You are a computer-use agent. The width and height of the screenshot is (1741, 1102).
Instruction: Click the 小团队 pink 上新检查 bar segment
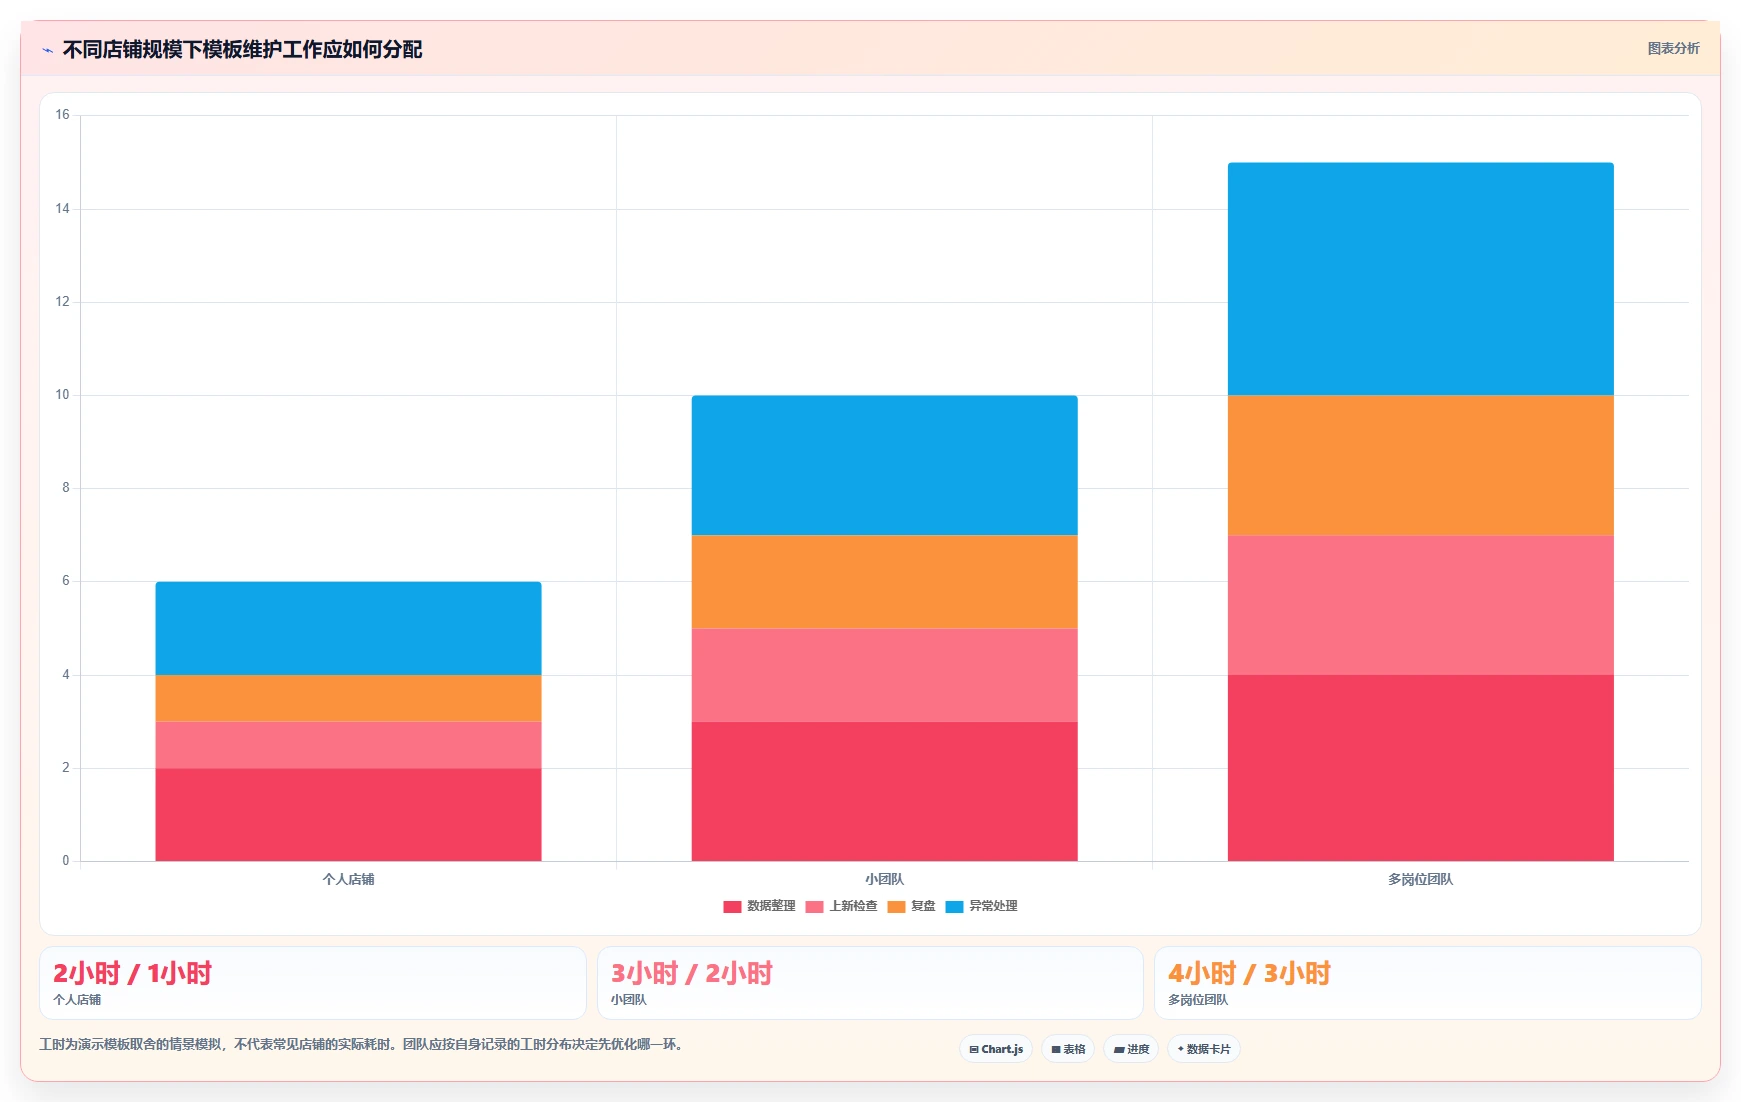click(x=884, y=675)
